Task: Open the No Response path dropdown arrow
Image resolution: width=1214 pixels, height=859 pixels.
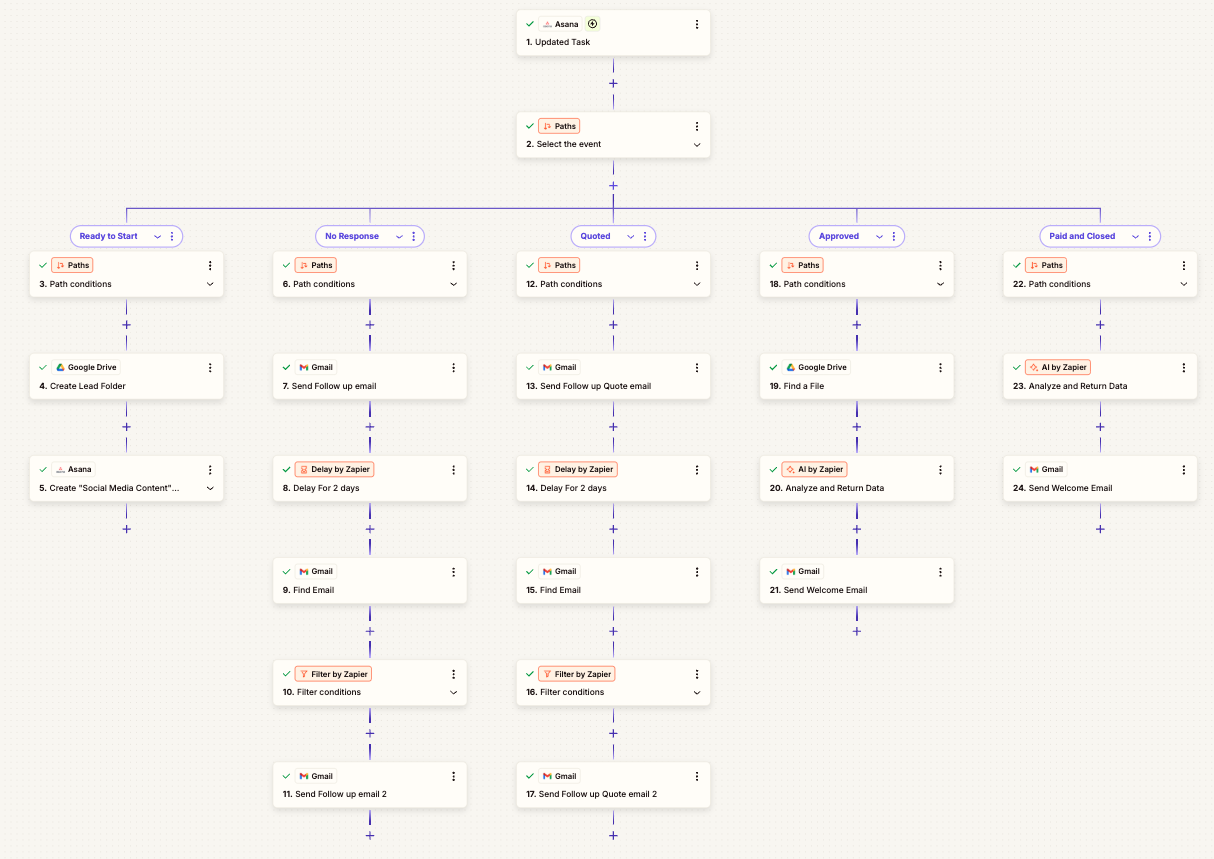Action: tap(399, 237)
